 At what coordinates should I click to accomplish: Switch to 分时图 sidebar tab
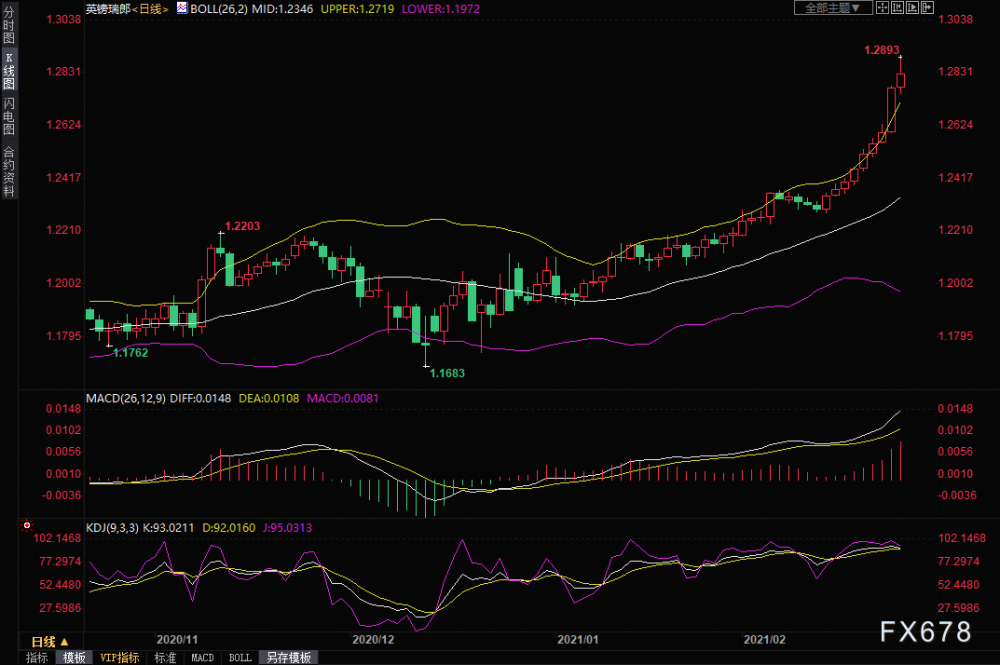pos(9,25)
